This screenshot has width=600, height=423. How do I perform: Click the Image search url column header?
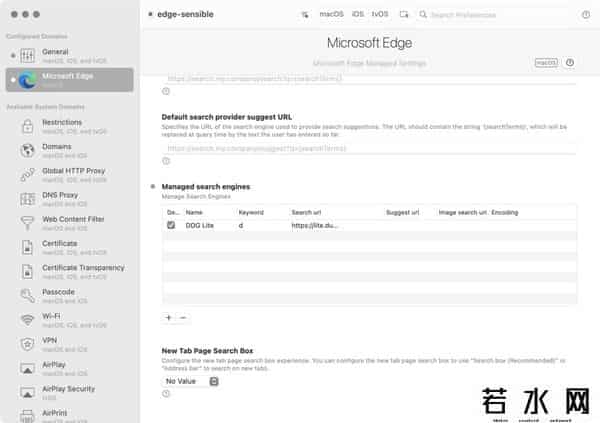[x=462, y=212]
